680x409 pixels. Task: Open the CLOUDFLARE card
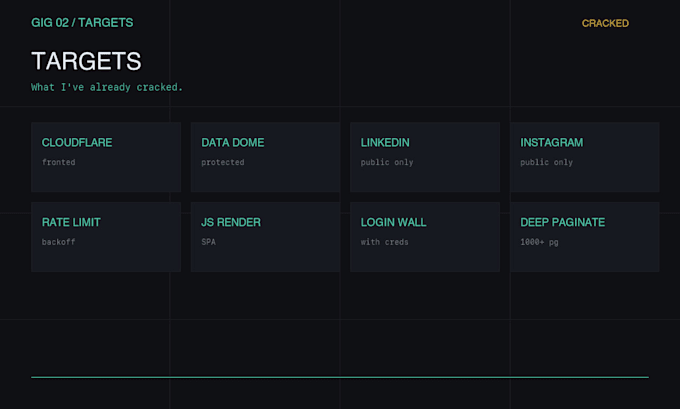(106, 157)
